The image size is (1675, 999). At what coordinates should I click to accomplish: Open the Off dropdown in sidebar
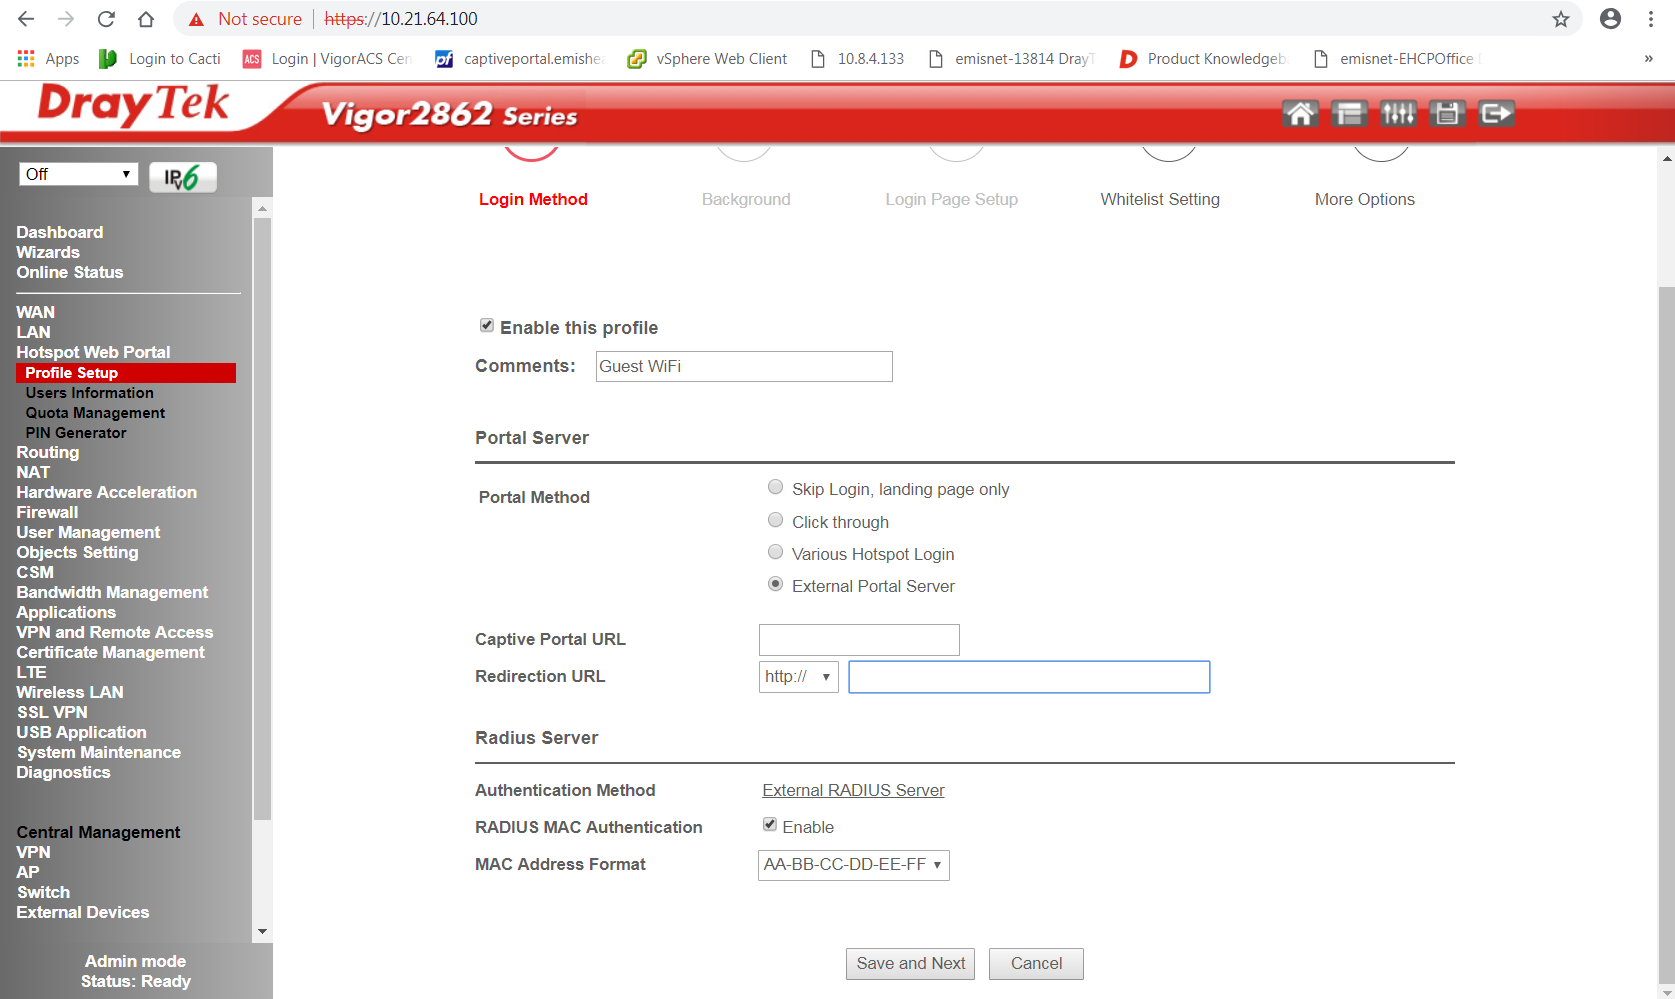[78, 174]
